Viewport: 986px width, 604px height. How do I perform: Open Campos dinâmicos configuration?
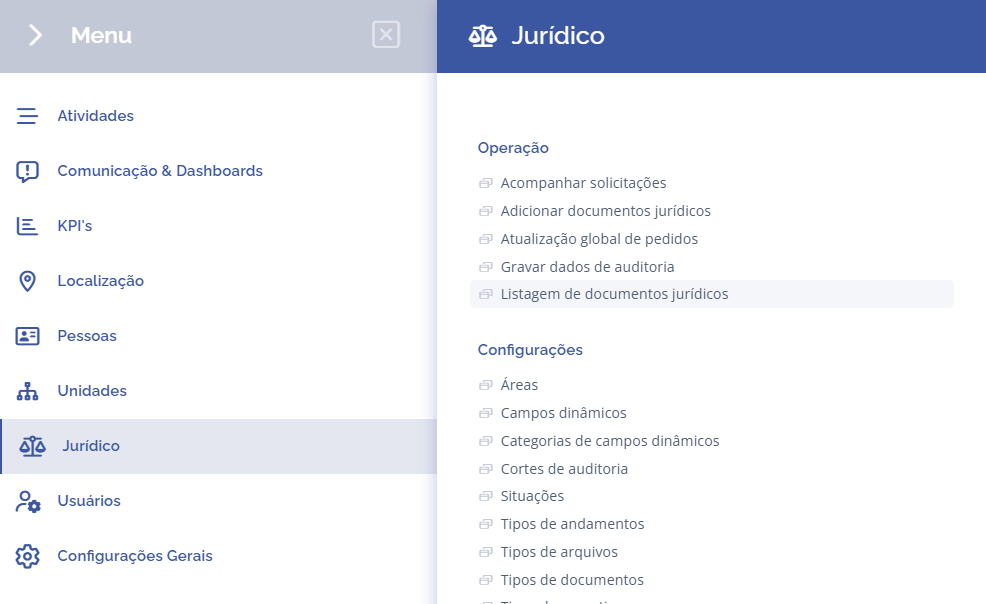click(x=563, y=413)
